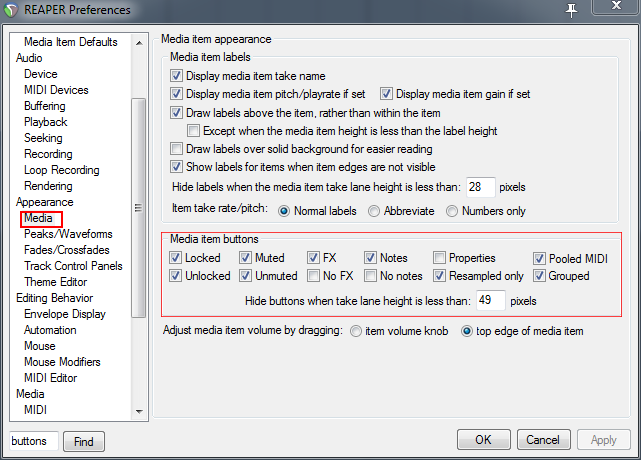Select item volume knob dragging option
Viewport: 641px width, 460px height.
click(356, 331)
